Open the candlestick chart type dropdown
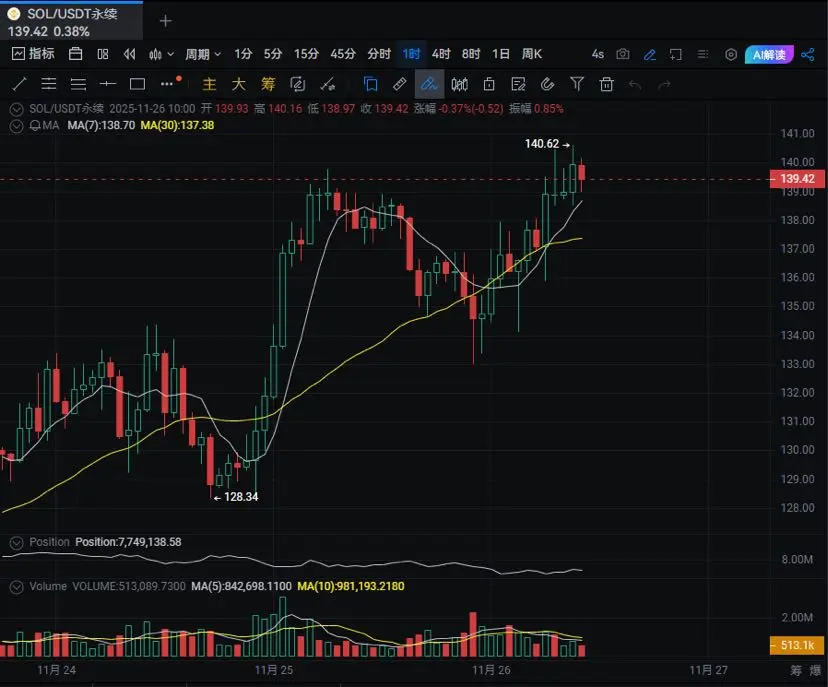Viewport: 828px width, 687px height. [161, 54]
